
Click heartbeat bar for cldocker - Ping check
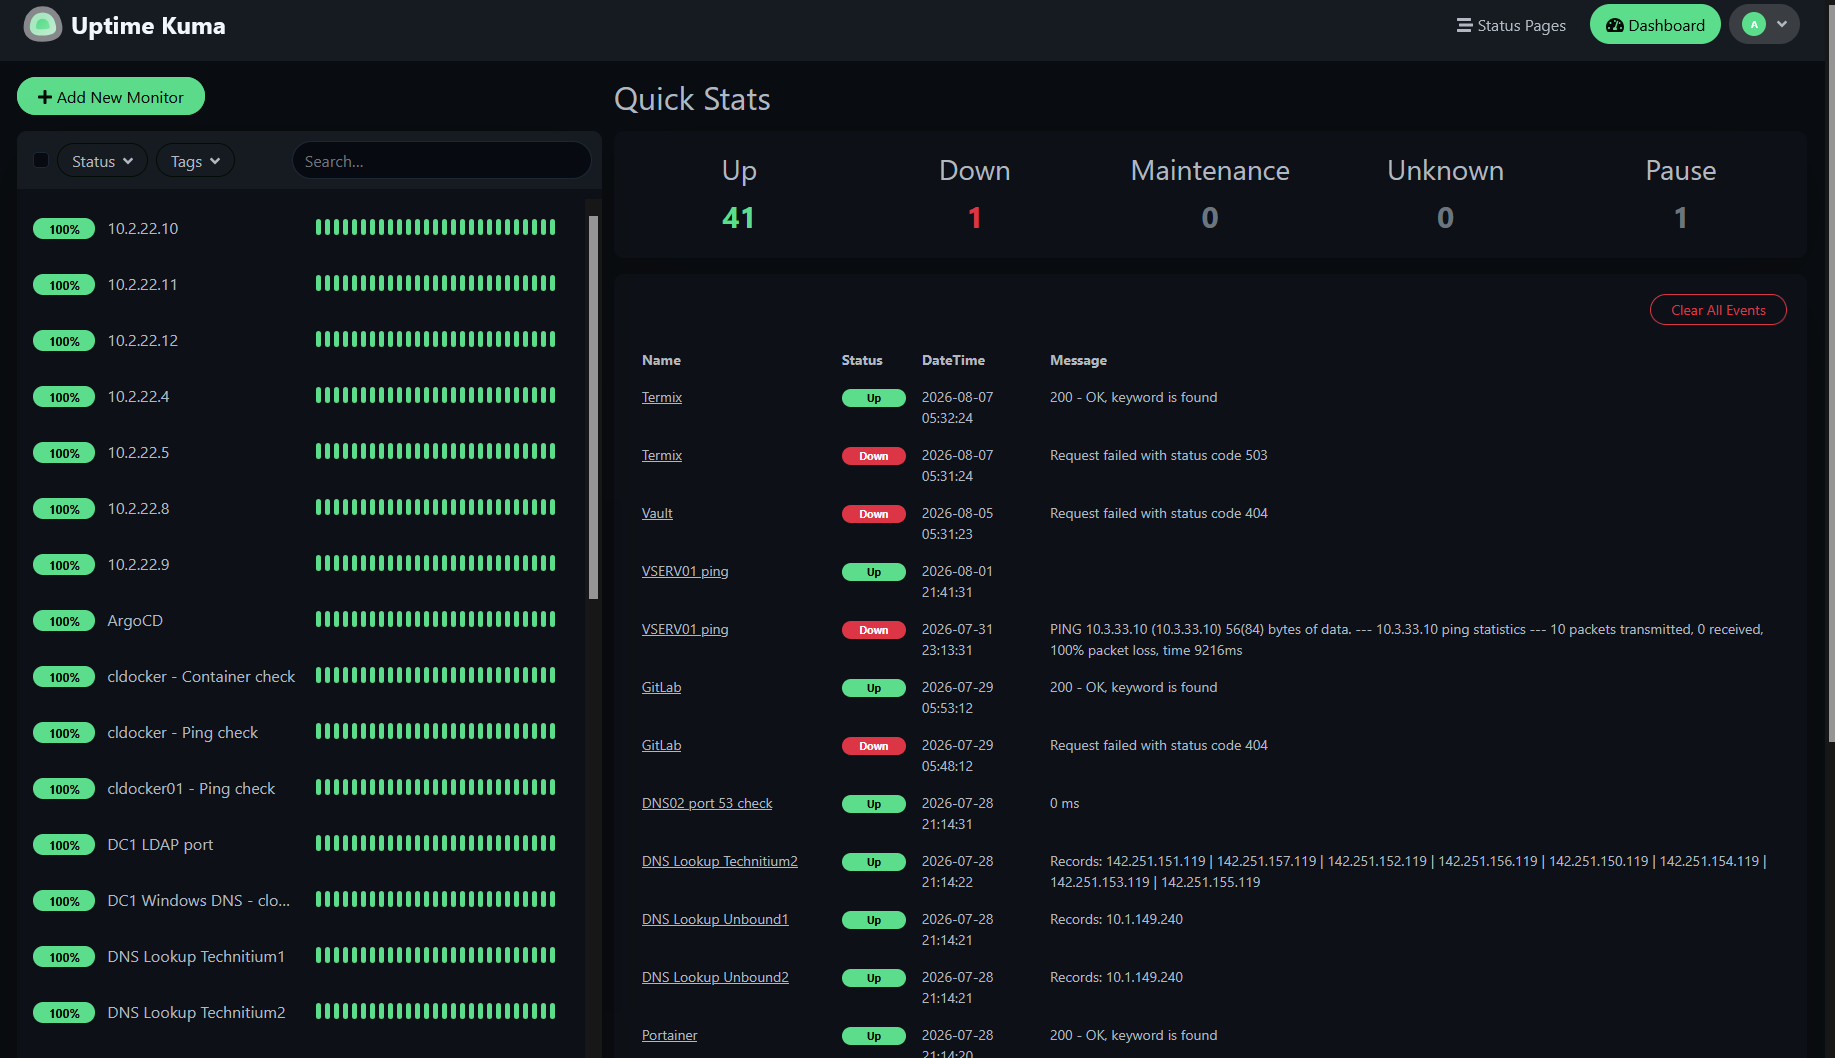point(435,731)
